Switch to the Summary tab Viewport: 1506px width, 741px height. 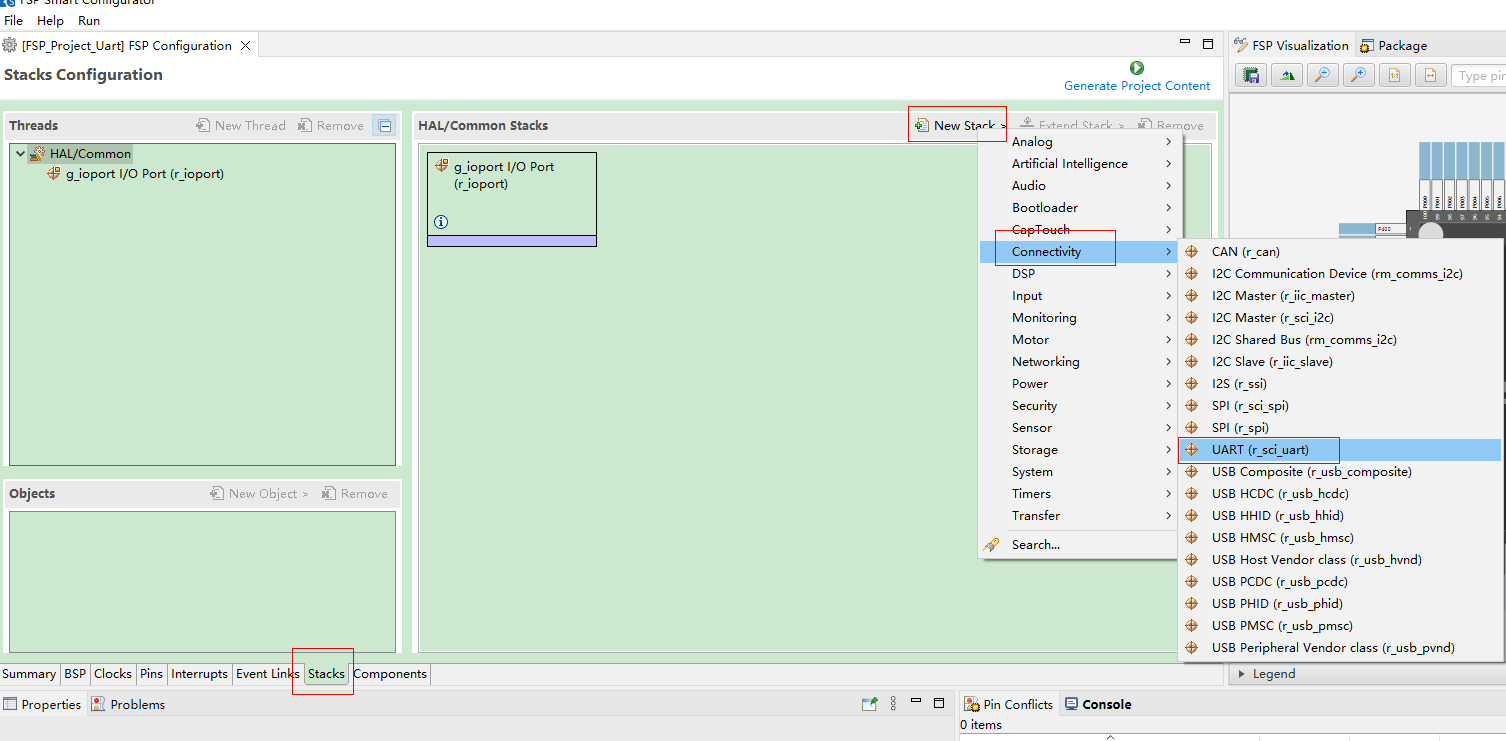[x=29, y=674]
